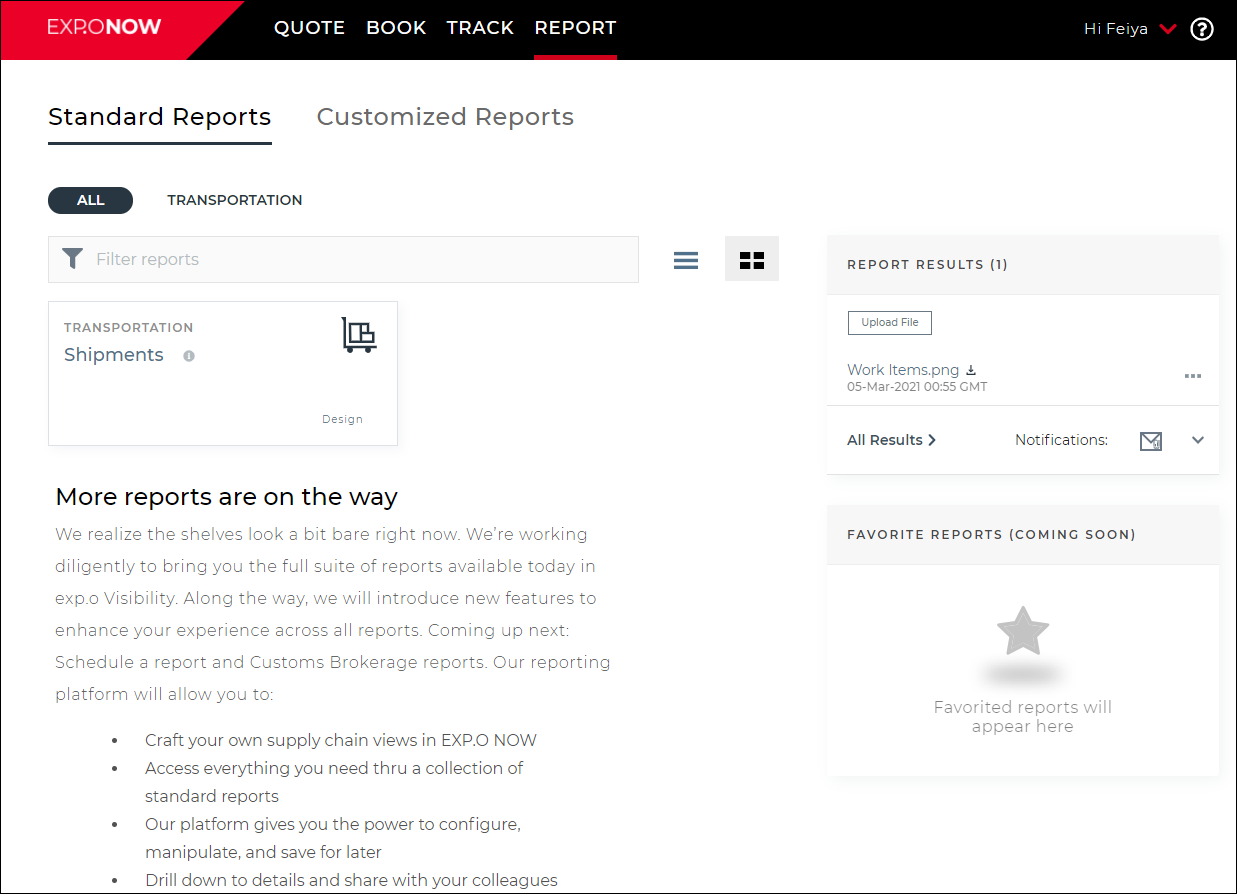The height and width of the screenshot is (894, 1237).
Task: Click the Upload File button
Action: (x=890, y=323)
